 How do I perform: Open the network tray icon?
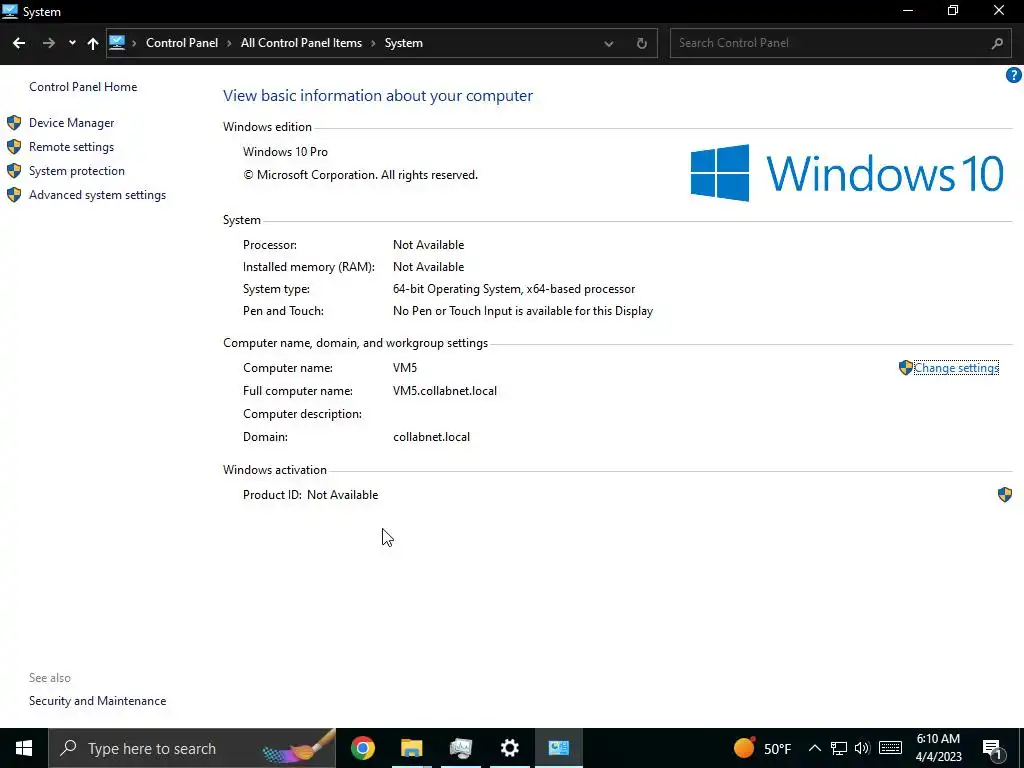point(839,748)
